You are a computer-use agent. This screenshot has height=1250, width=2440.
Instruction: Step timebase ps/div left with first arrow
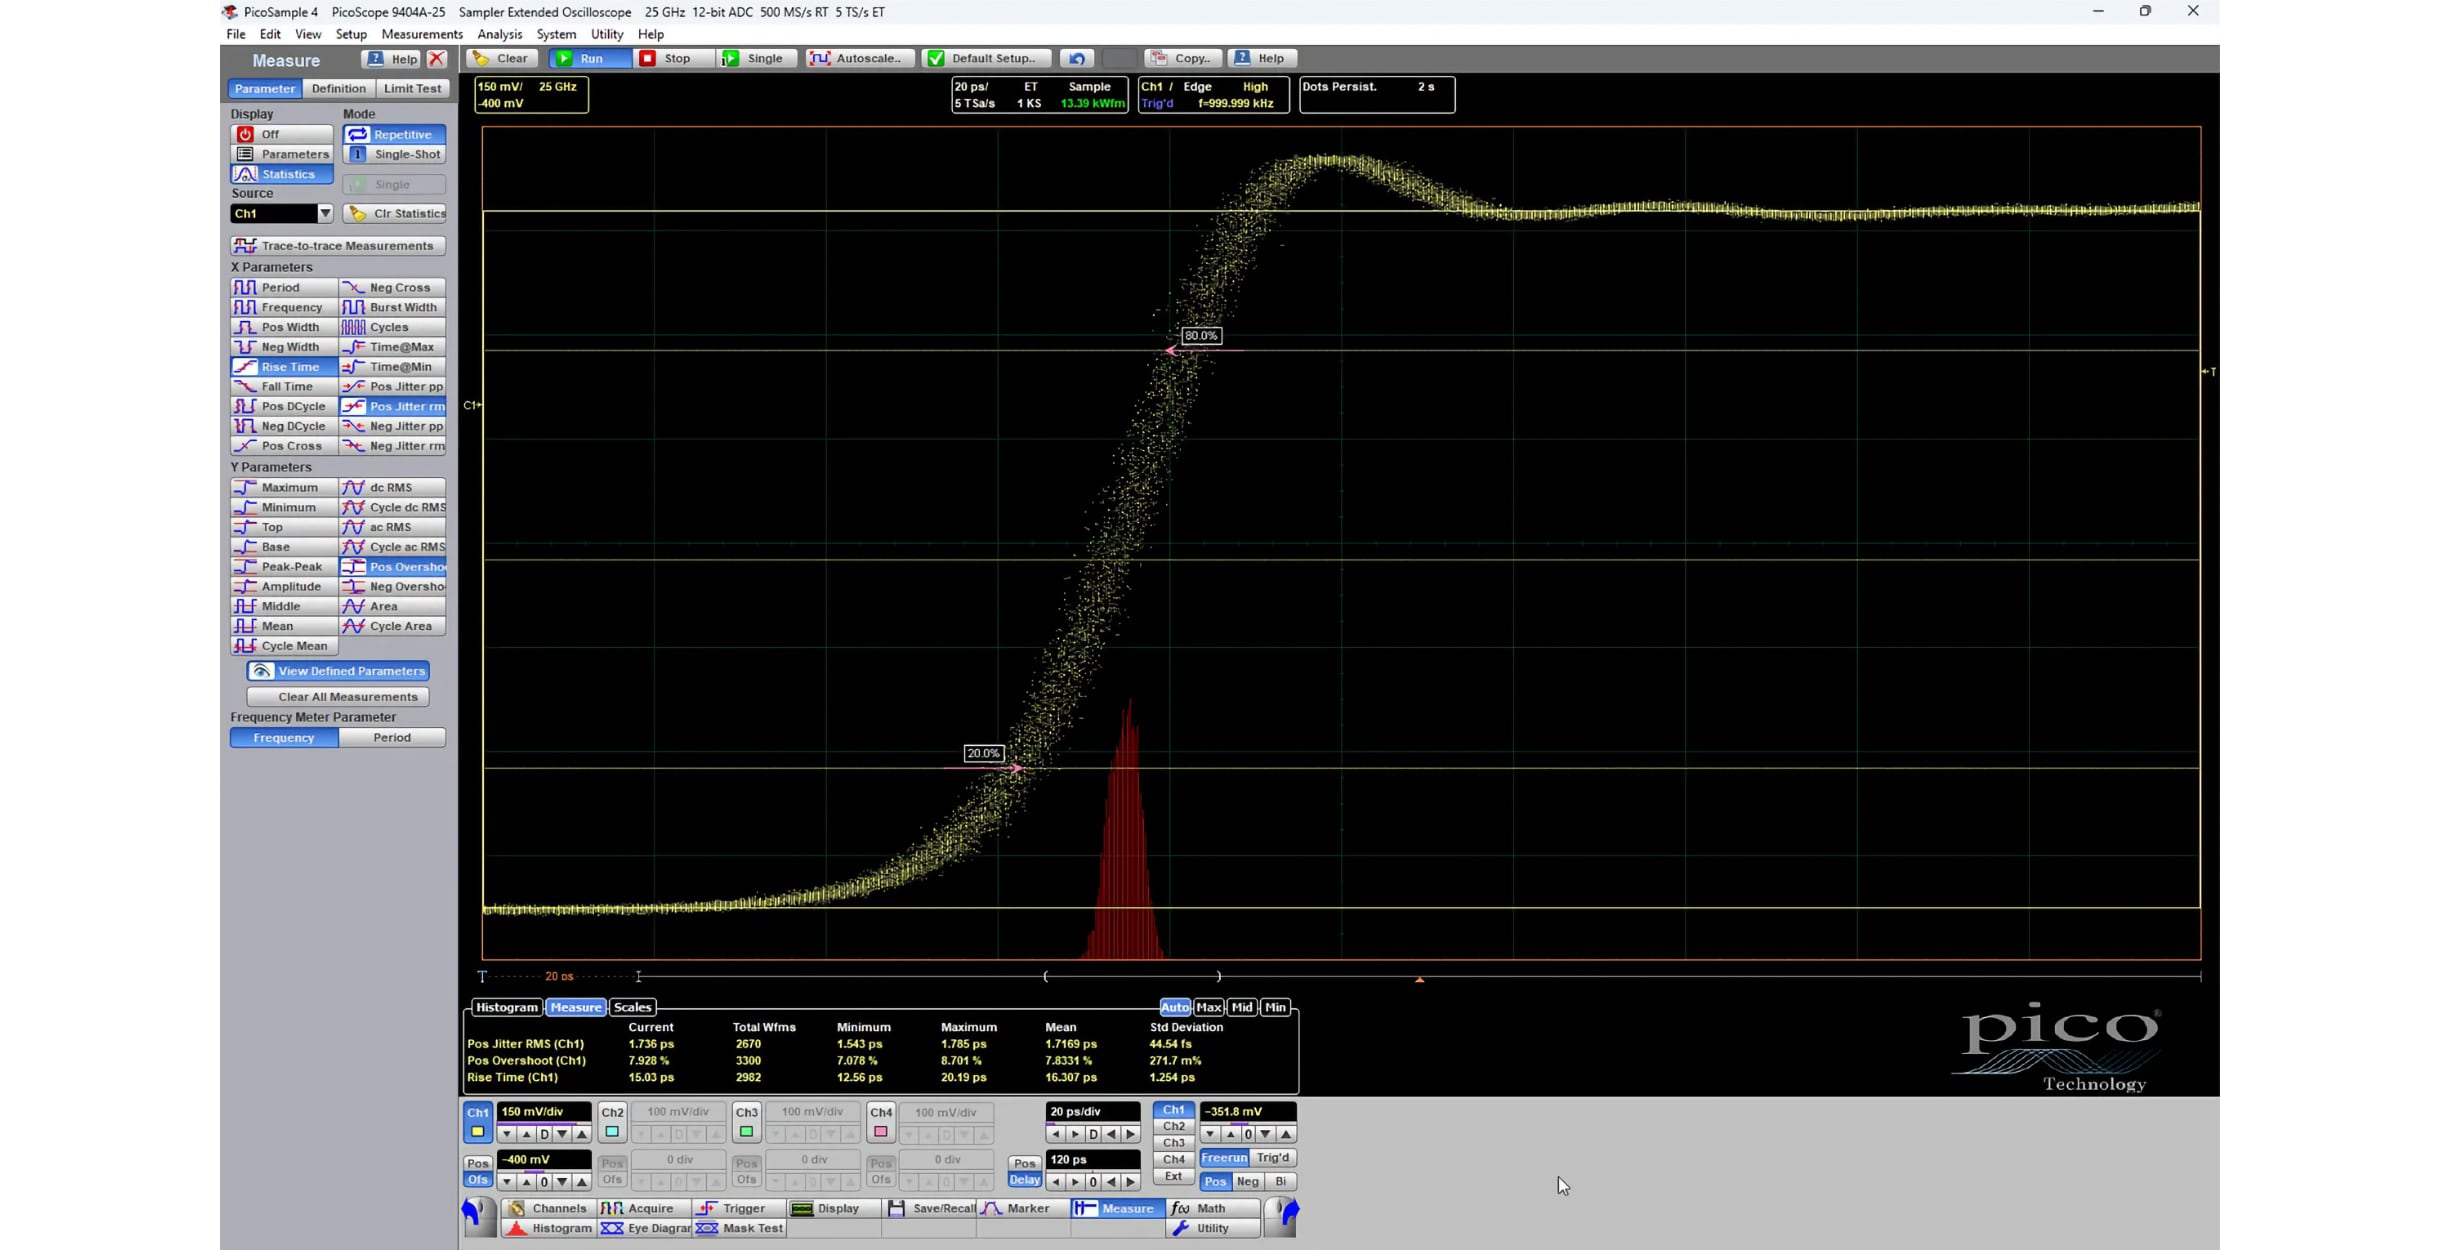tap(1056, 1134)
